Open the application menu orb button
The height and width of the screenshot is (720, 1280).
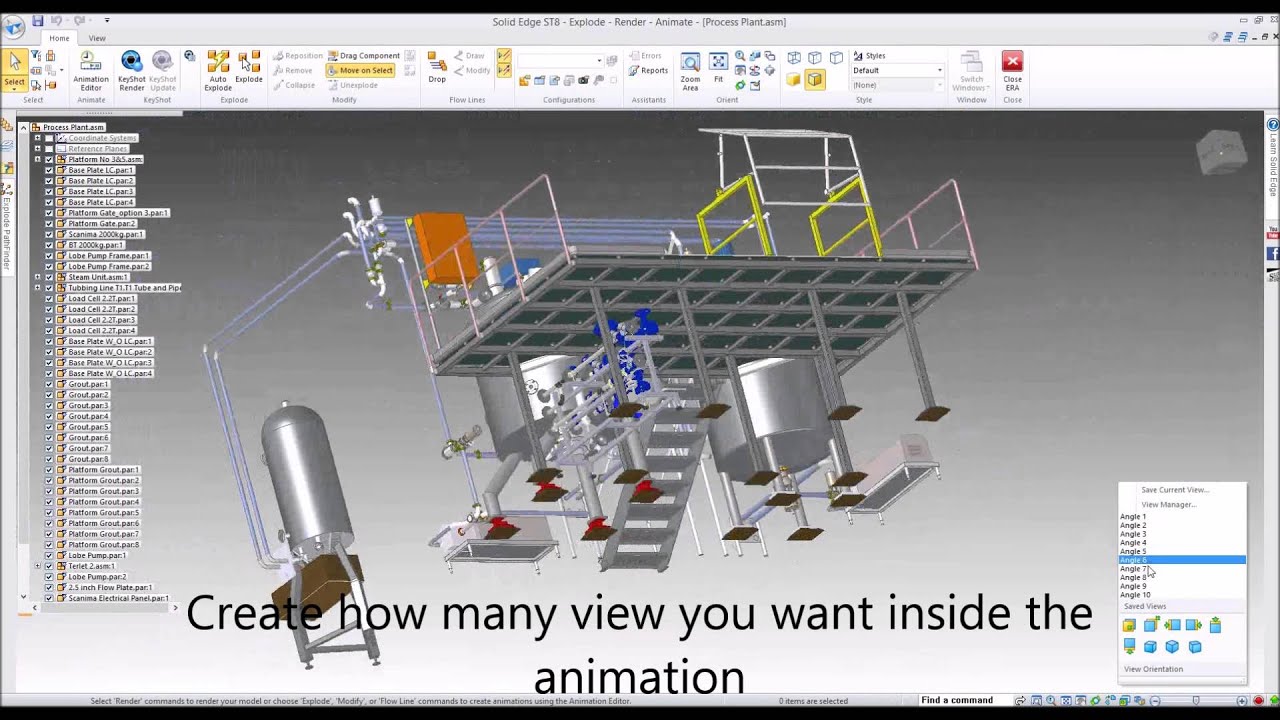point(14,27)
